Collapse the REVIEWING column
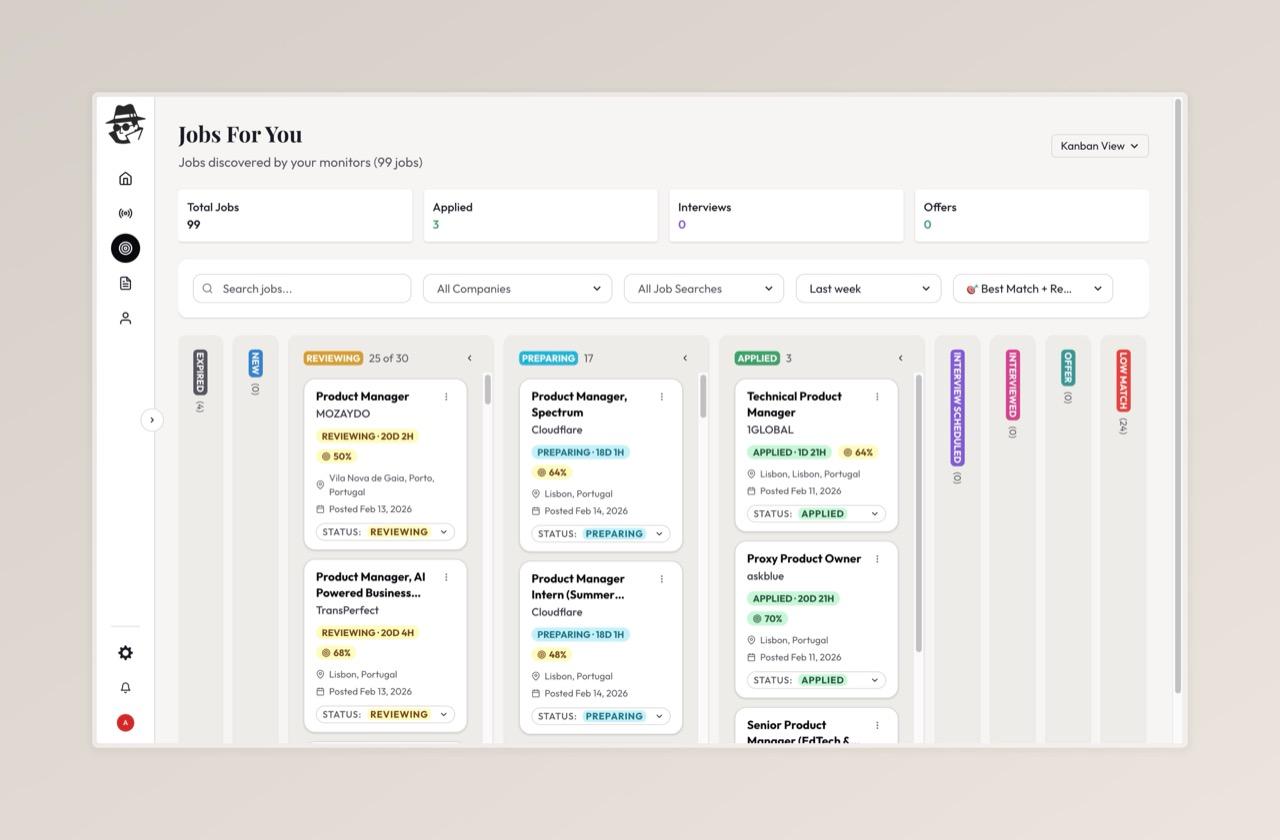Screen dimensions: 1280x840 469,357
